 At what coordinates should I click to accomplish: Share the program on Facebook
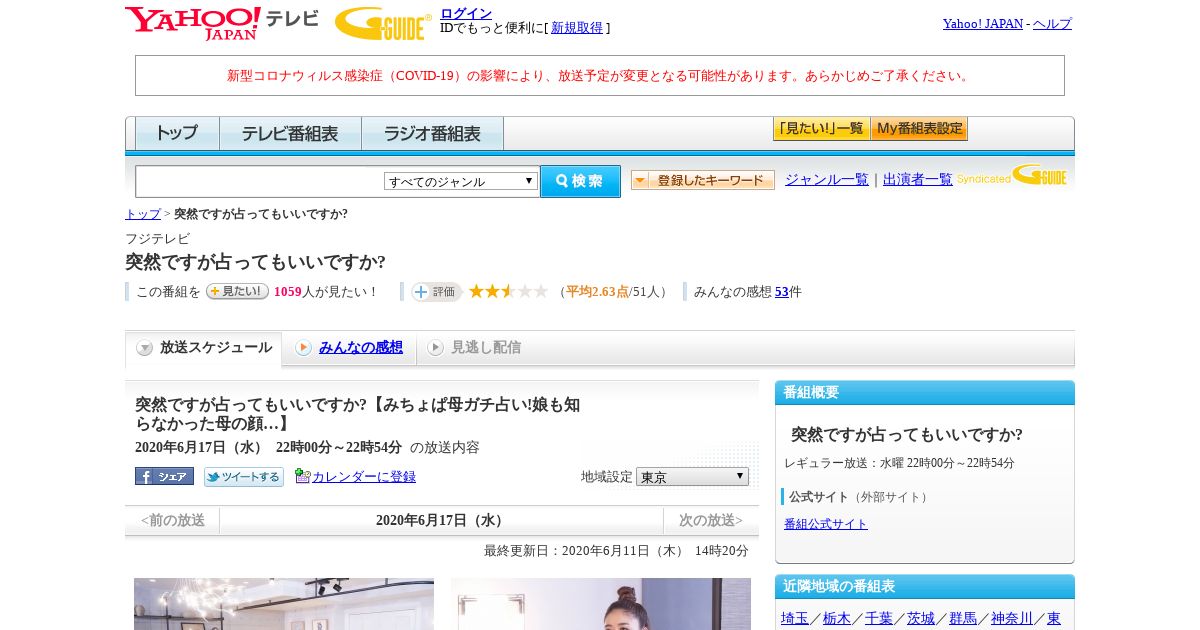(x=164, y=476)
